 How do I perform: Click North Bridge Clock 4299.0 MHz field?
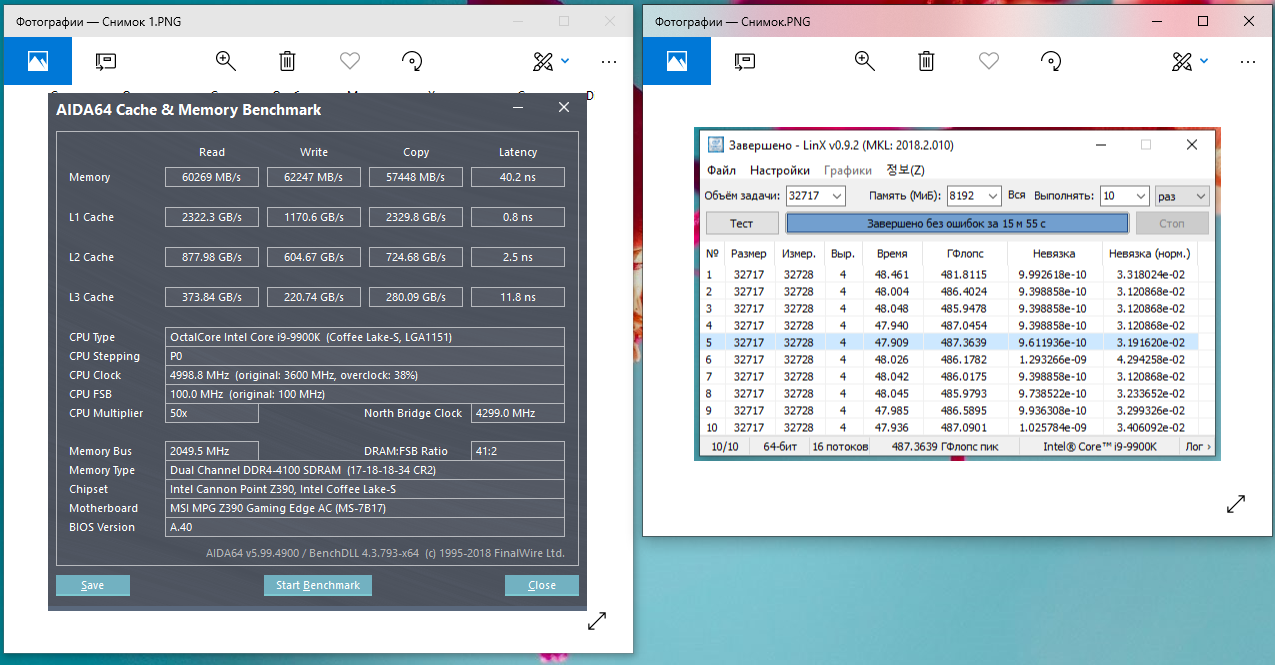518,413
